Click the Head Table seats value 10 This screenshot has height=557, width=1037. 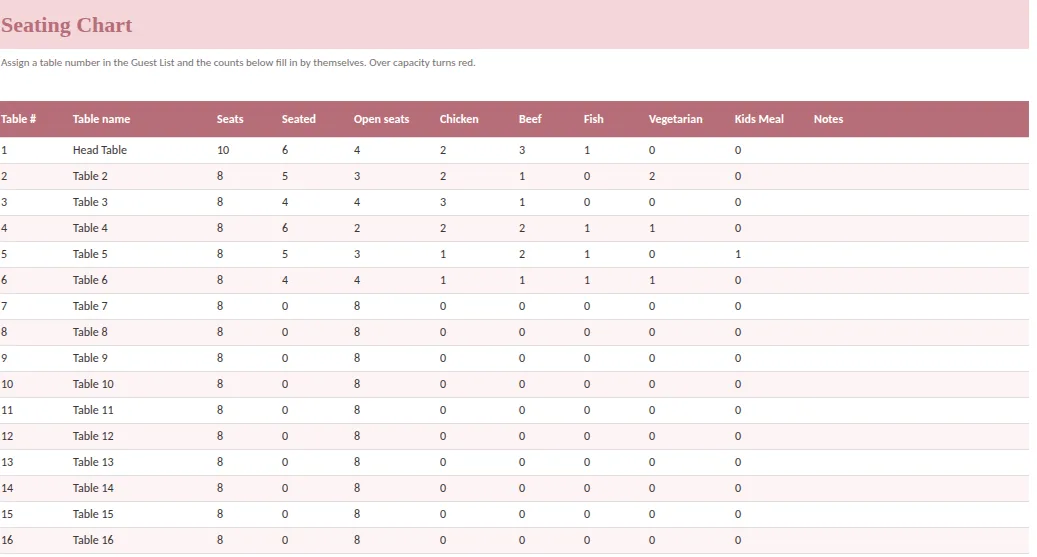coord(223,150)
